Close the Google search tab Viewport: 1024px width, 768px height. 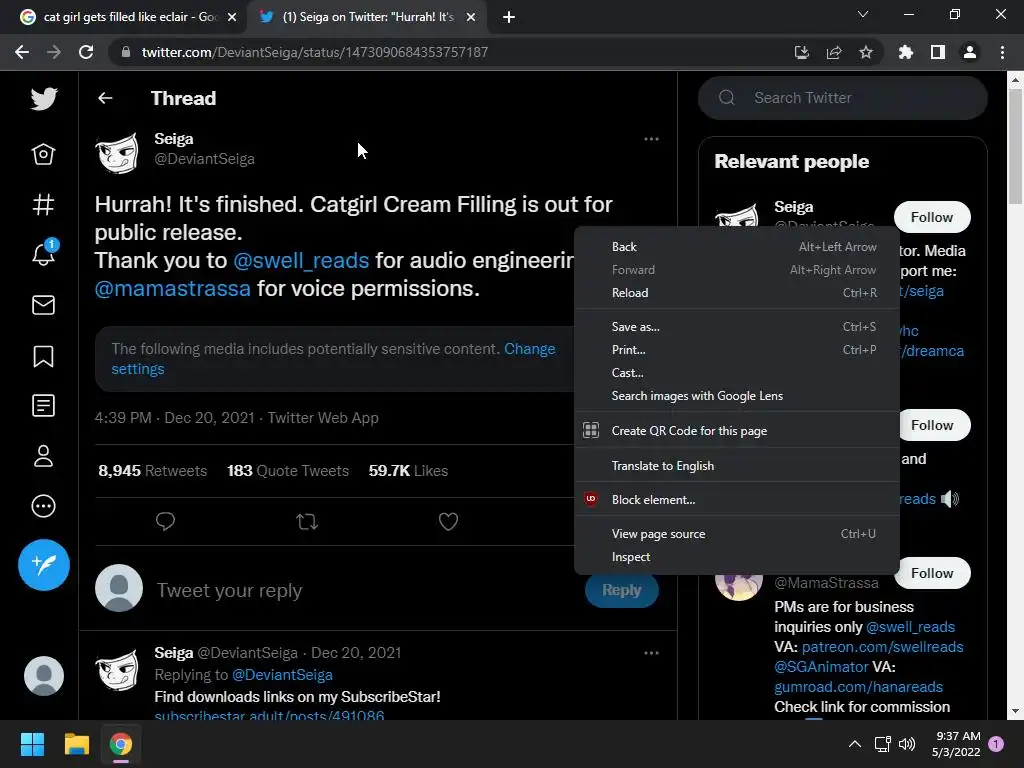tap(232, 17)
